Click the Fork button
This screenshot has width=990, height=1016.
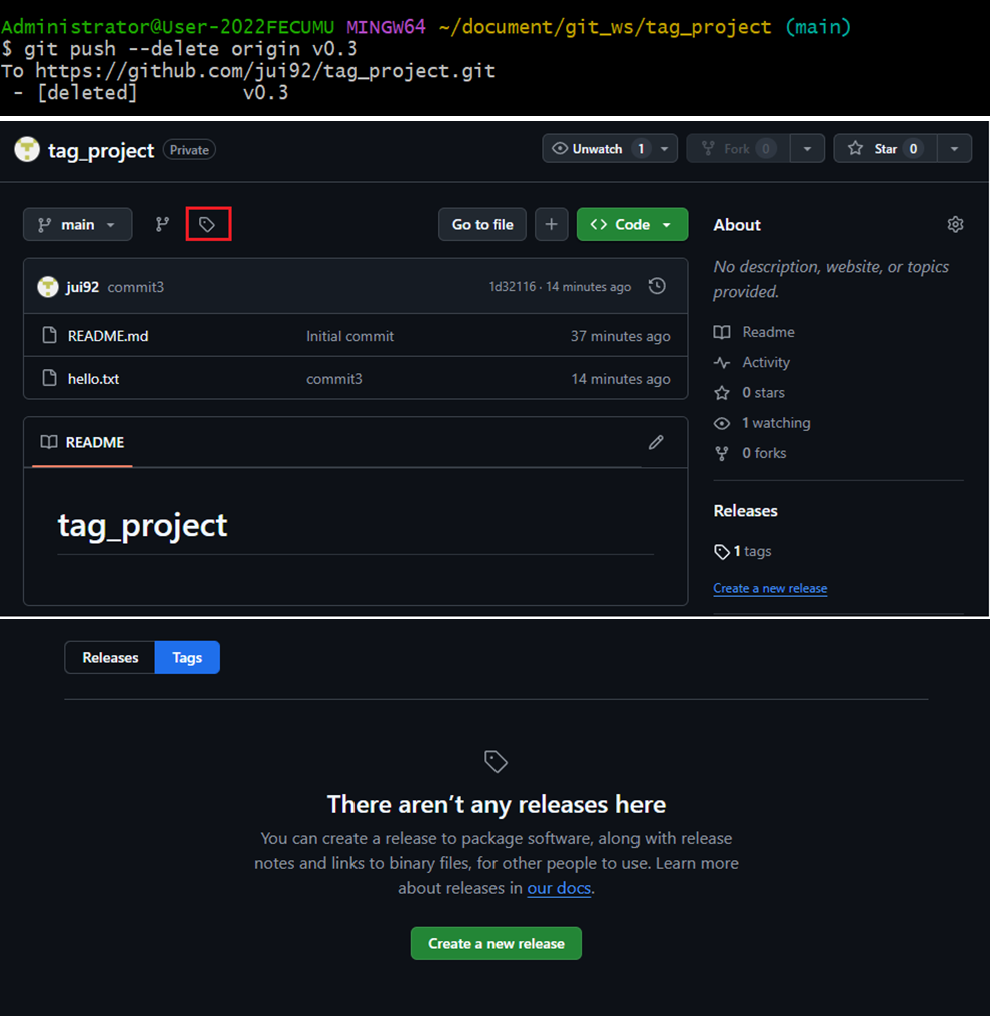738,148
